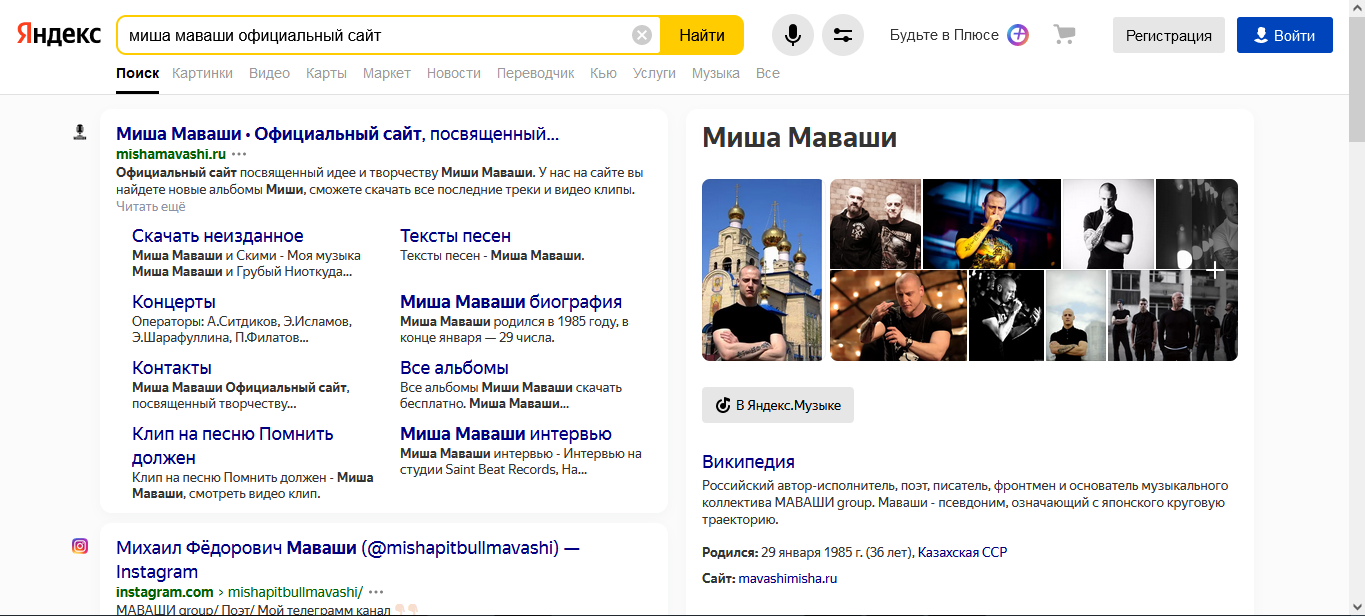
Task: Open search settings sliders icon
Action: [x=843, y=35]
